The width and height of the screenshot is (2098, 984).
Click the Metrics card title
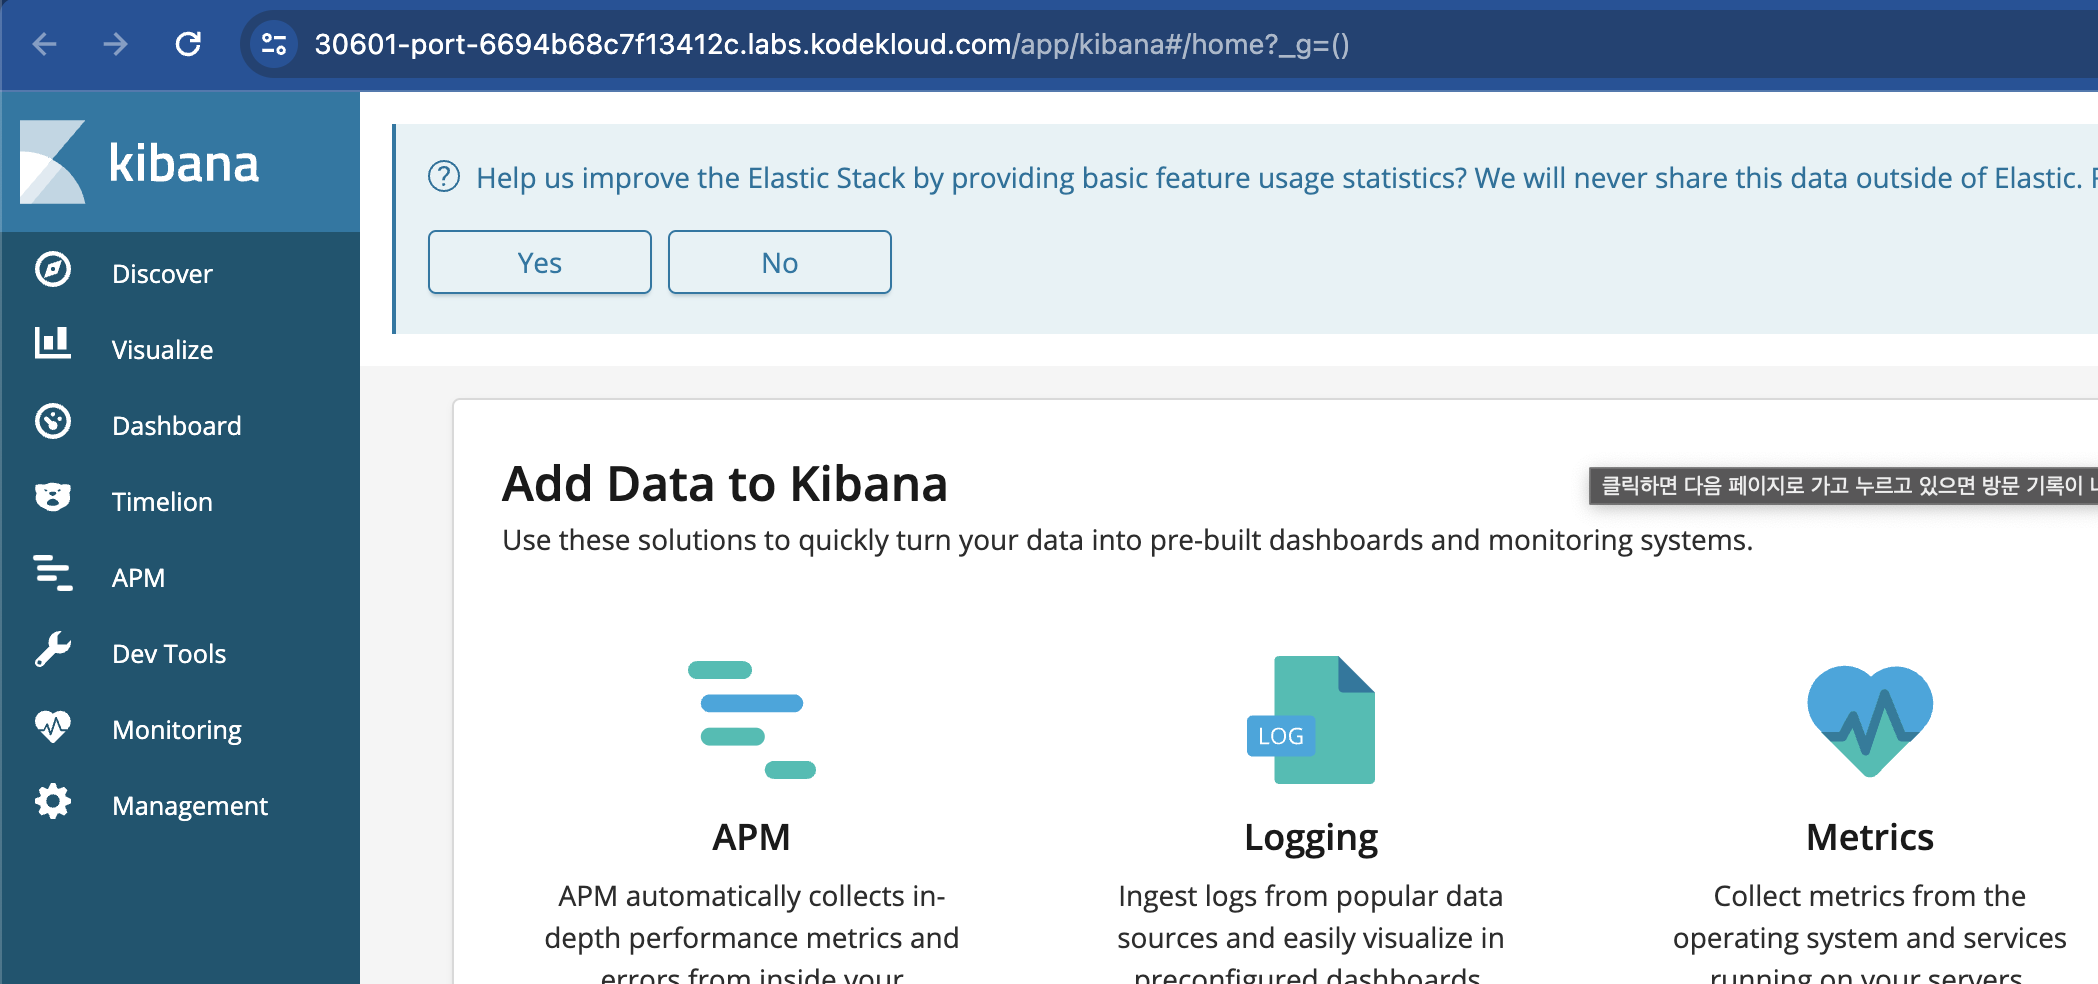[1870, 837]
